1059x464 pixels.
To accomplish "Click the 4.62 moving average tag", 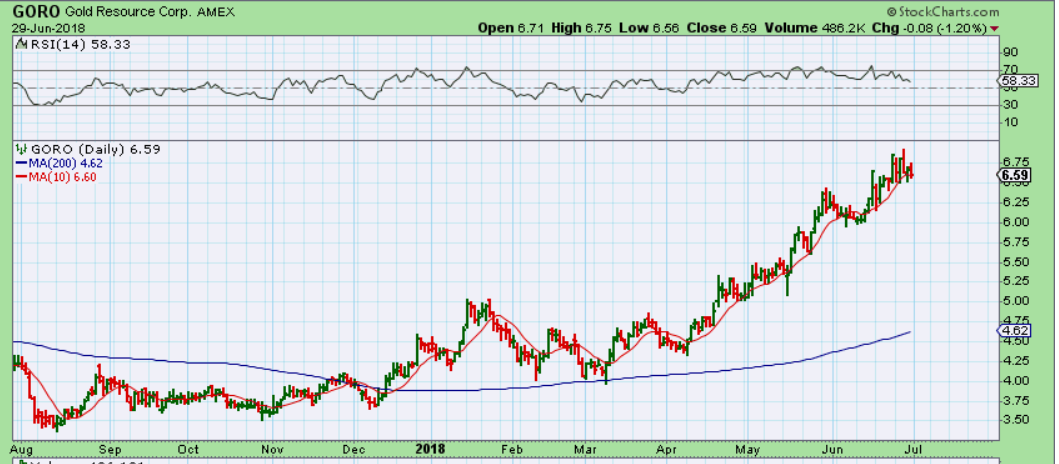I will pyautogui.click(x=1014, y=331).
